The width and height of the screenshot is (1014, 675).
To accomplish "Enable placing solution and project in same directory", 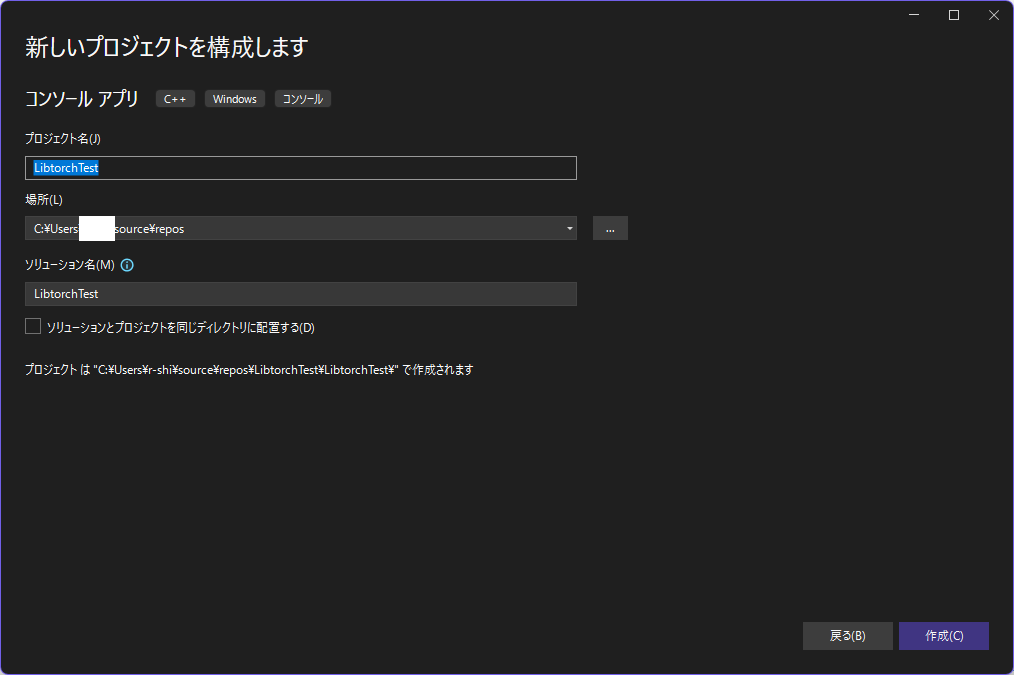I will (x=33, y=327).
